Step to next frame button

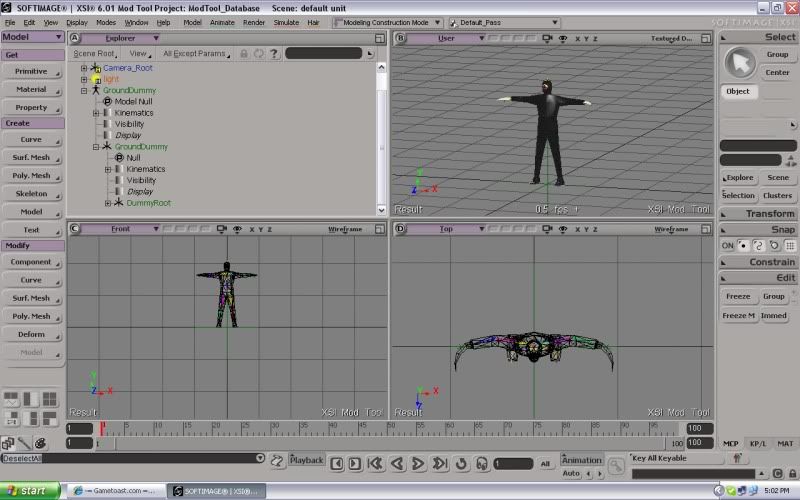[x=355, y=463]
